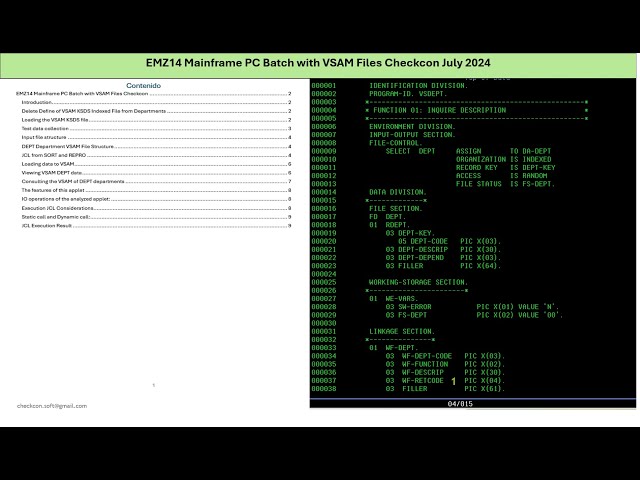
Task: Click the 03 FILLER PIC X(61) line
Action: click(x=445, y=389)
